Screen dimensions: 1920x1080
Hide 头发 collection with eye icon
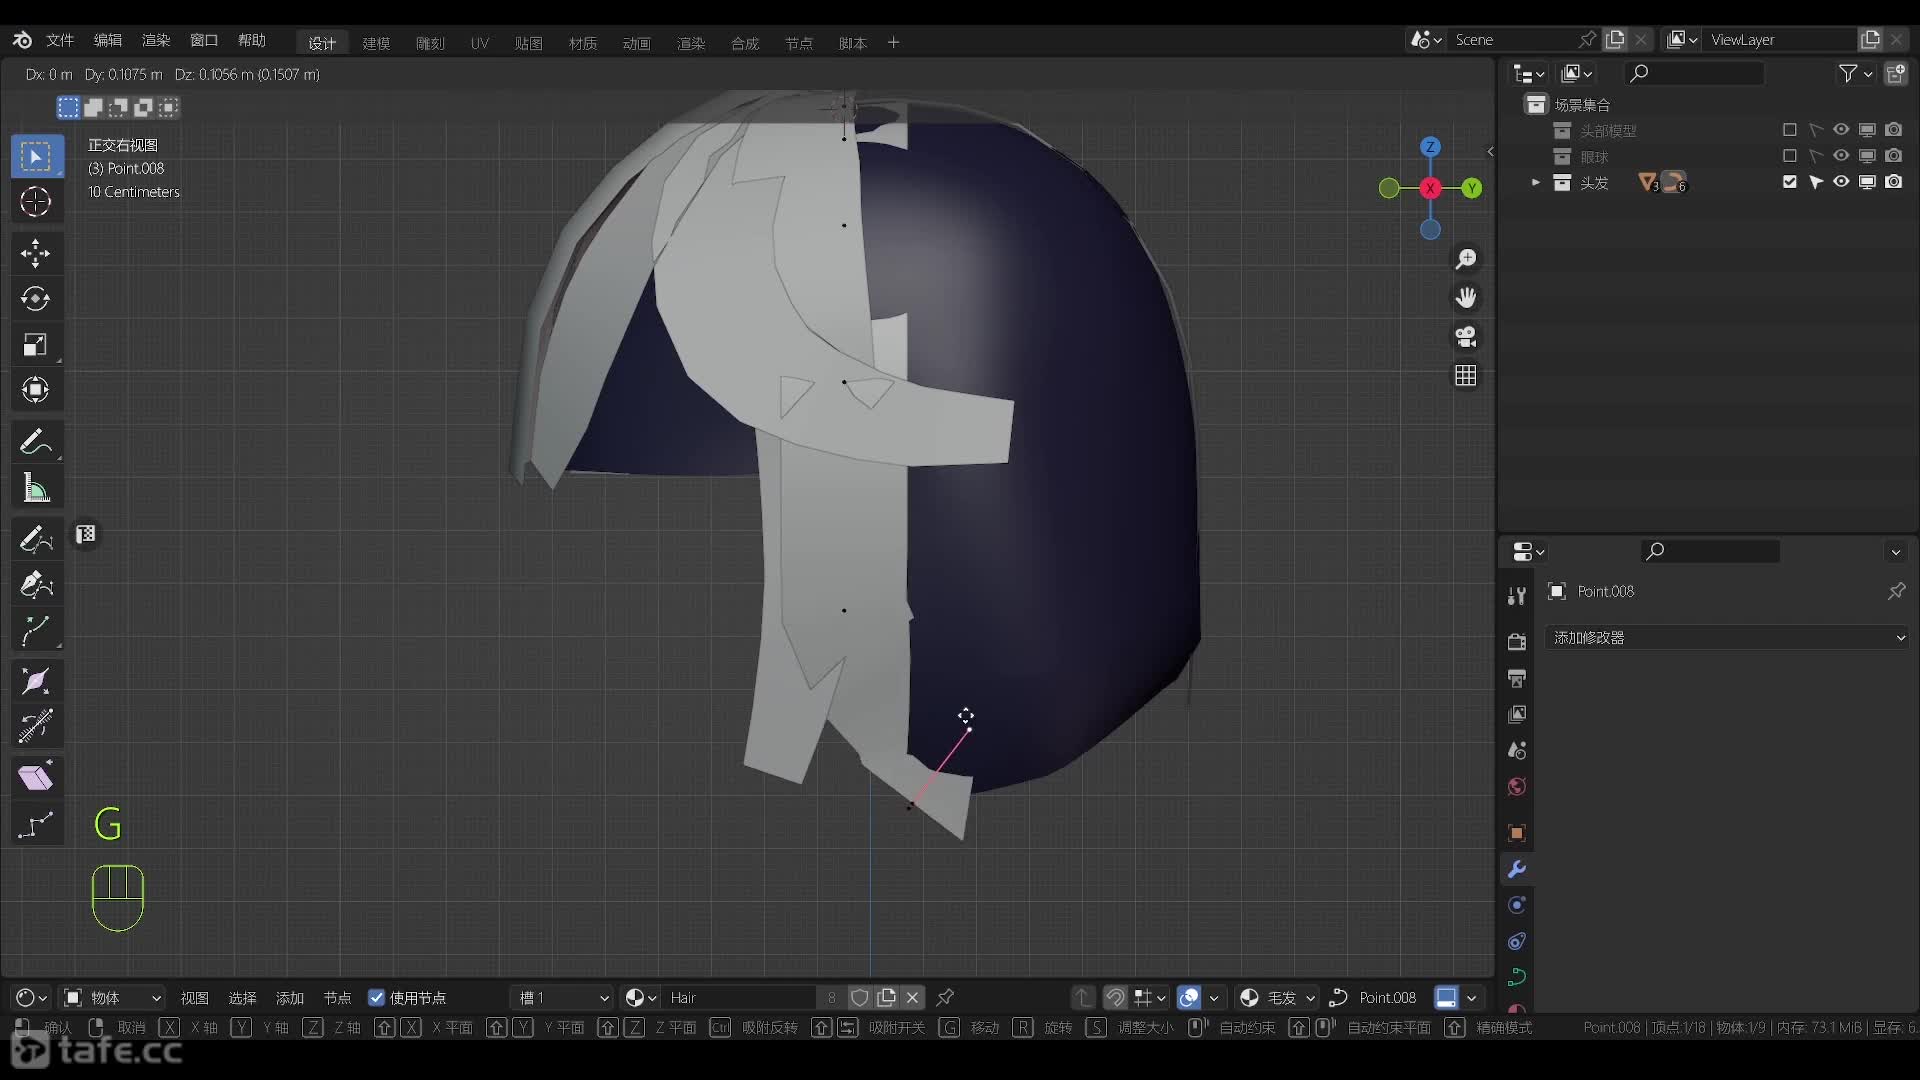click(1841, 182)
